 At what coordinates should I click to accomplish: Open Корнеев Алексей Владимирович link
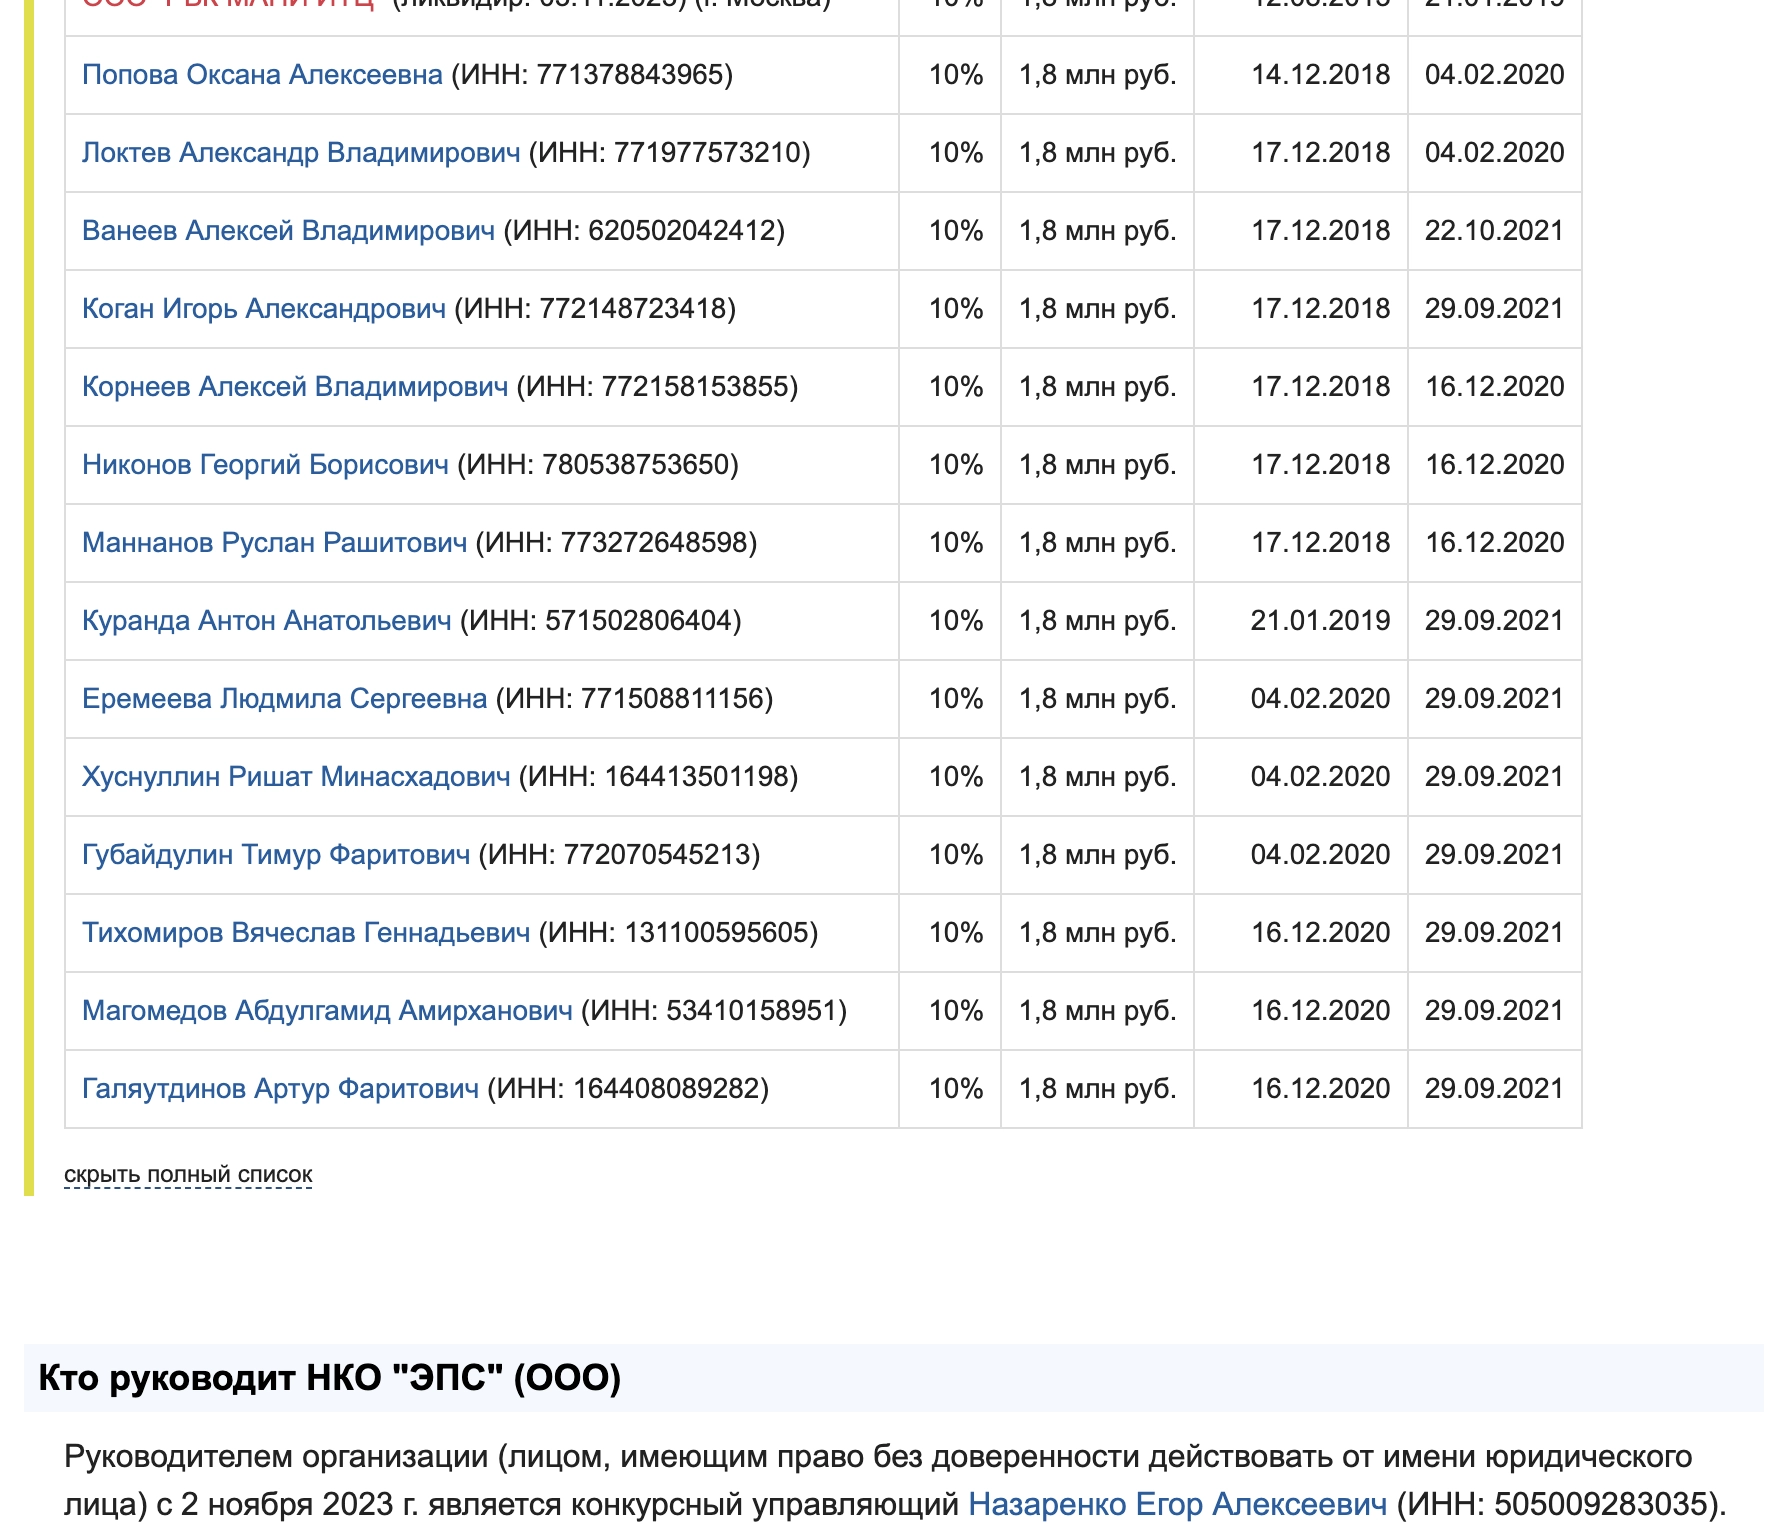click(295, 387)
